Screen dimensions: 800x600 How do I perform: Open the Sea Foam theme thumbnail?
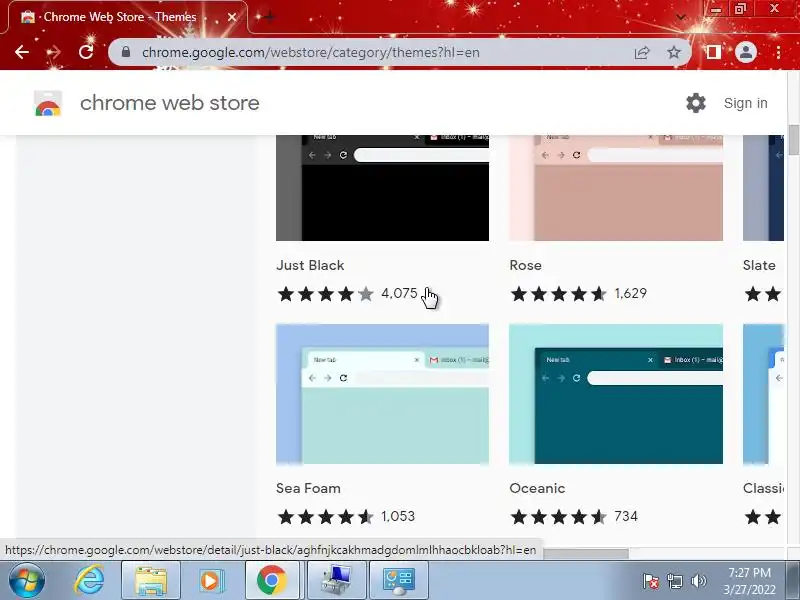[x=382, y=394]
